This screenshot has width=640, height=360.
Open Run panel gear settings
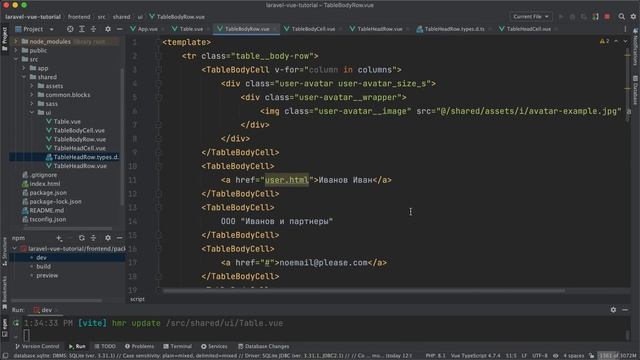pyautogui.click(x=613, y=310)
